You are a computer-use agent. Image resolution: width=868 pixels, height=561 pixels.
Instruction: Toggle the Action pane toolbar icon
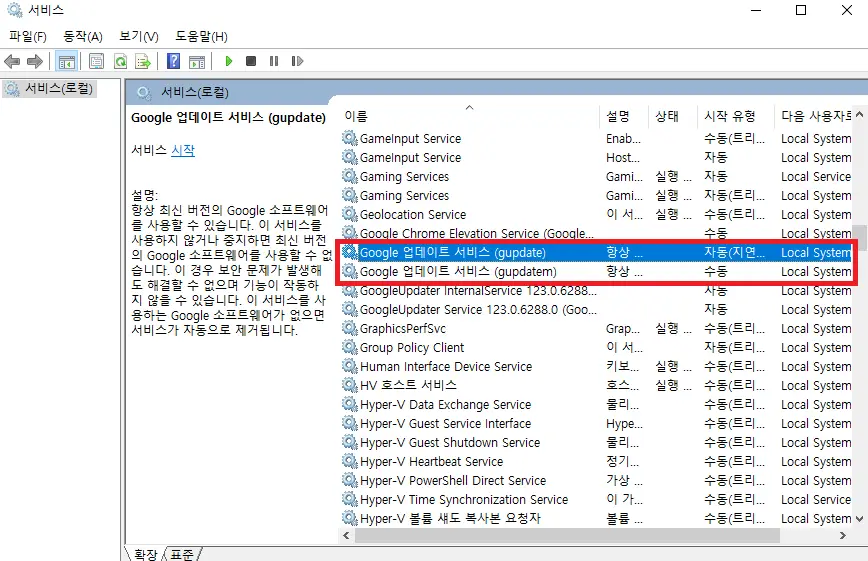(197, 61)
